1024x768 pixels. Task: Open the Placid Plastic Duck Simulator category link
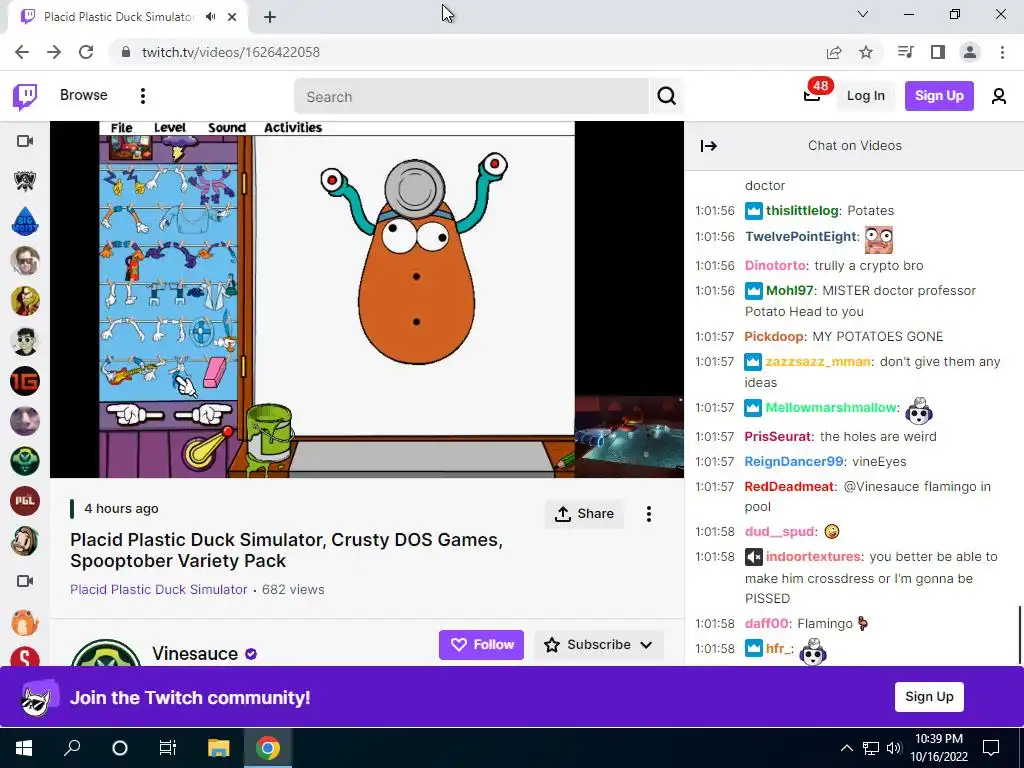tap(159, 590)
